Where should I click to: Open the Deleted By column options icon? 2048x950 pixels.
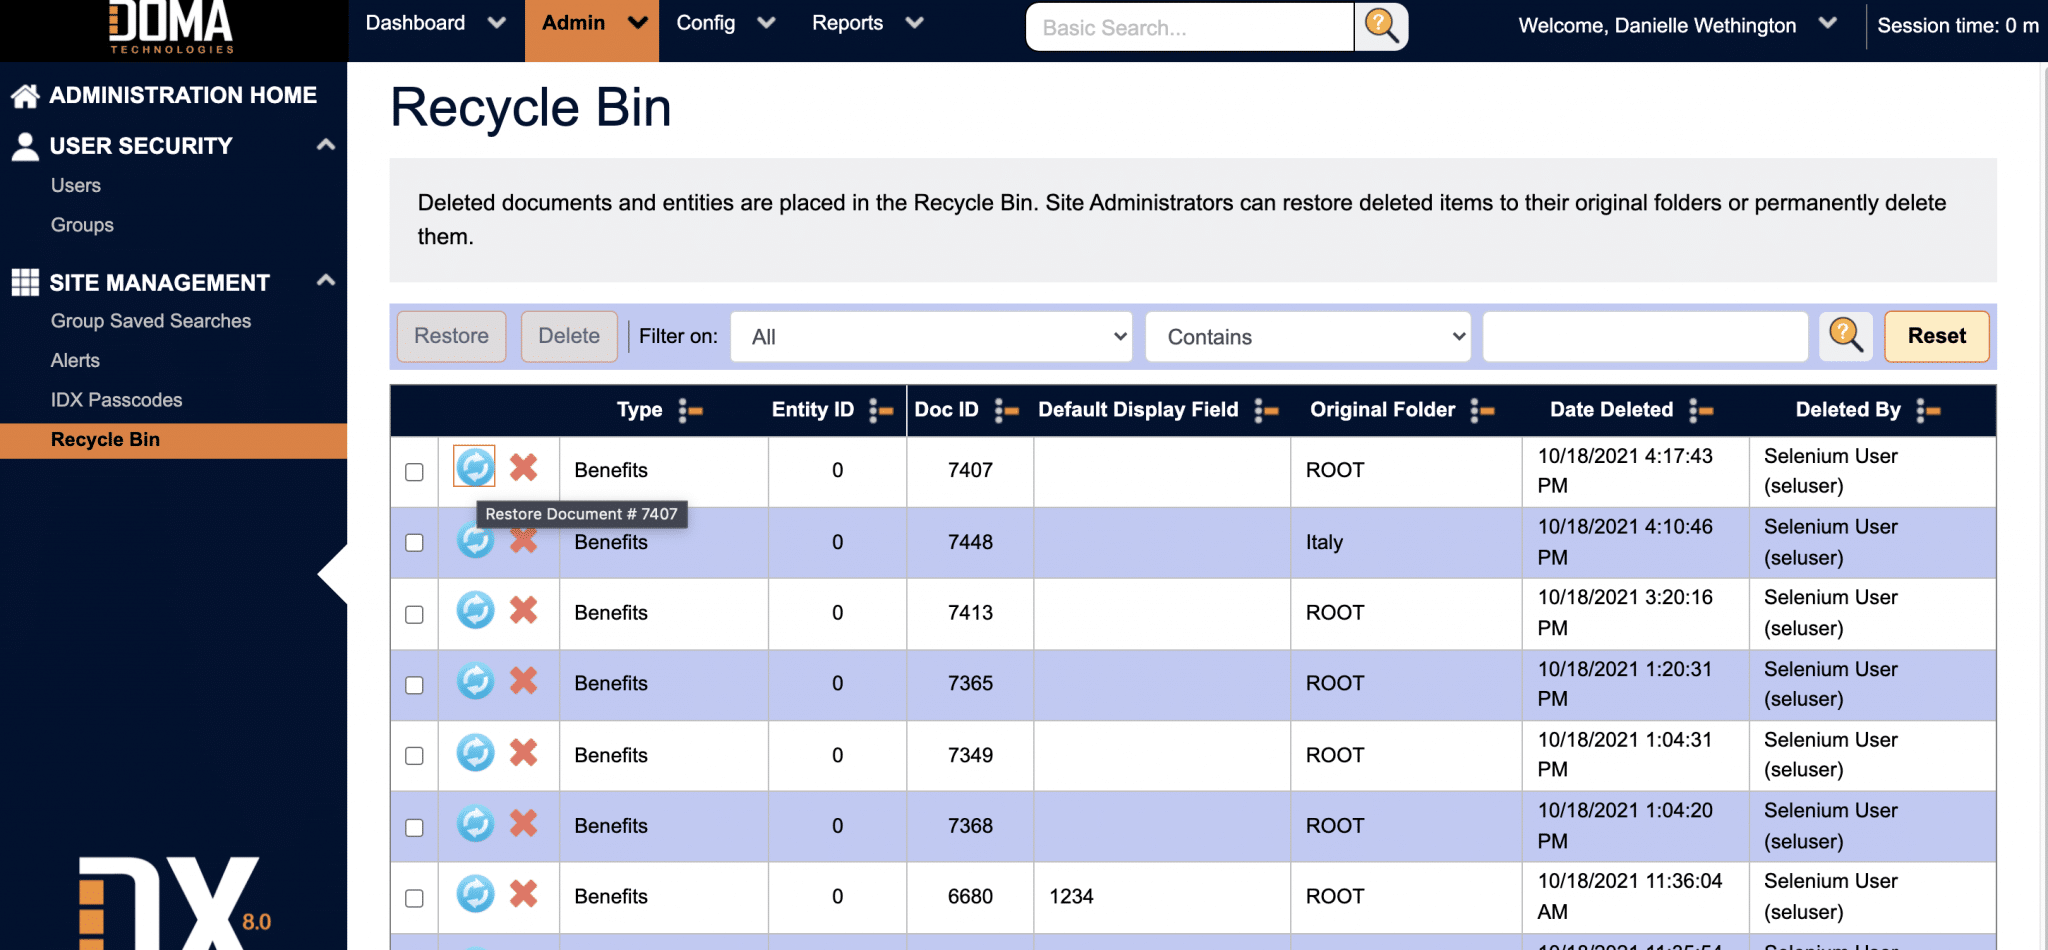tap(1928, 410)
